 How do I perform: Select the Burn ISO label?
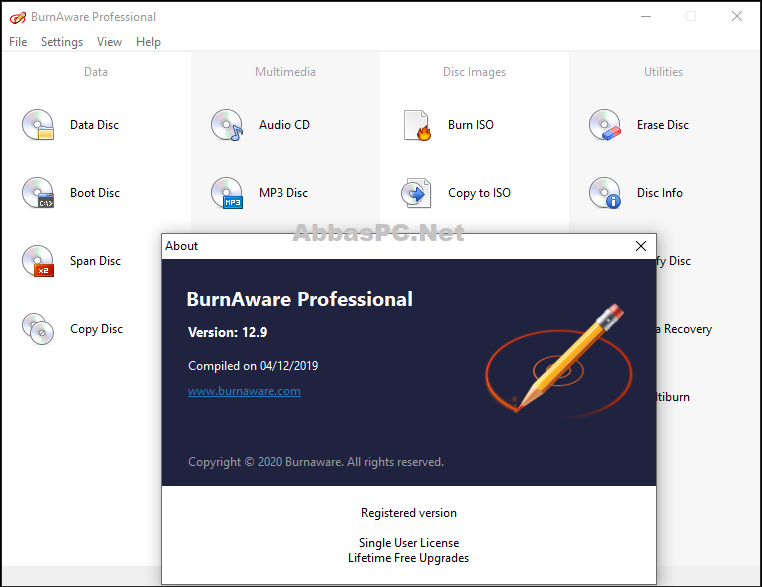[x=471, y=125]
